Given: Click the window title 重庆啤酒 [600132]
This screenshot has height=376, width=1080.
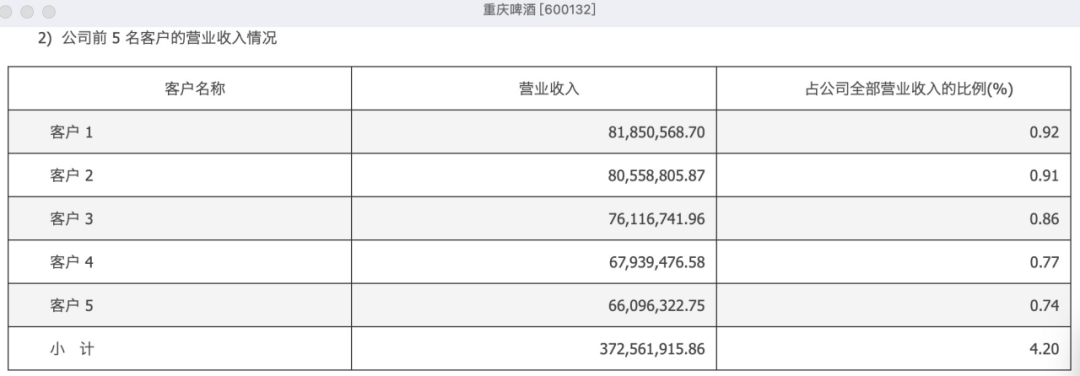Looking at the screenshot, I should (x=539, y=10).
